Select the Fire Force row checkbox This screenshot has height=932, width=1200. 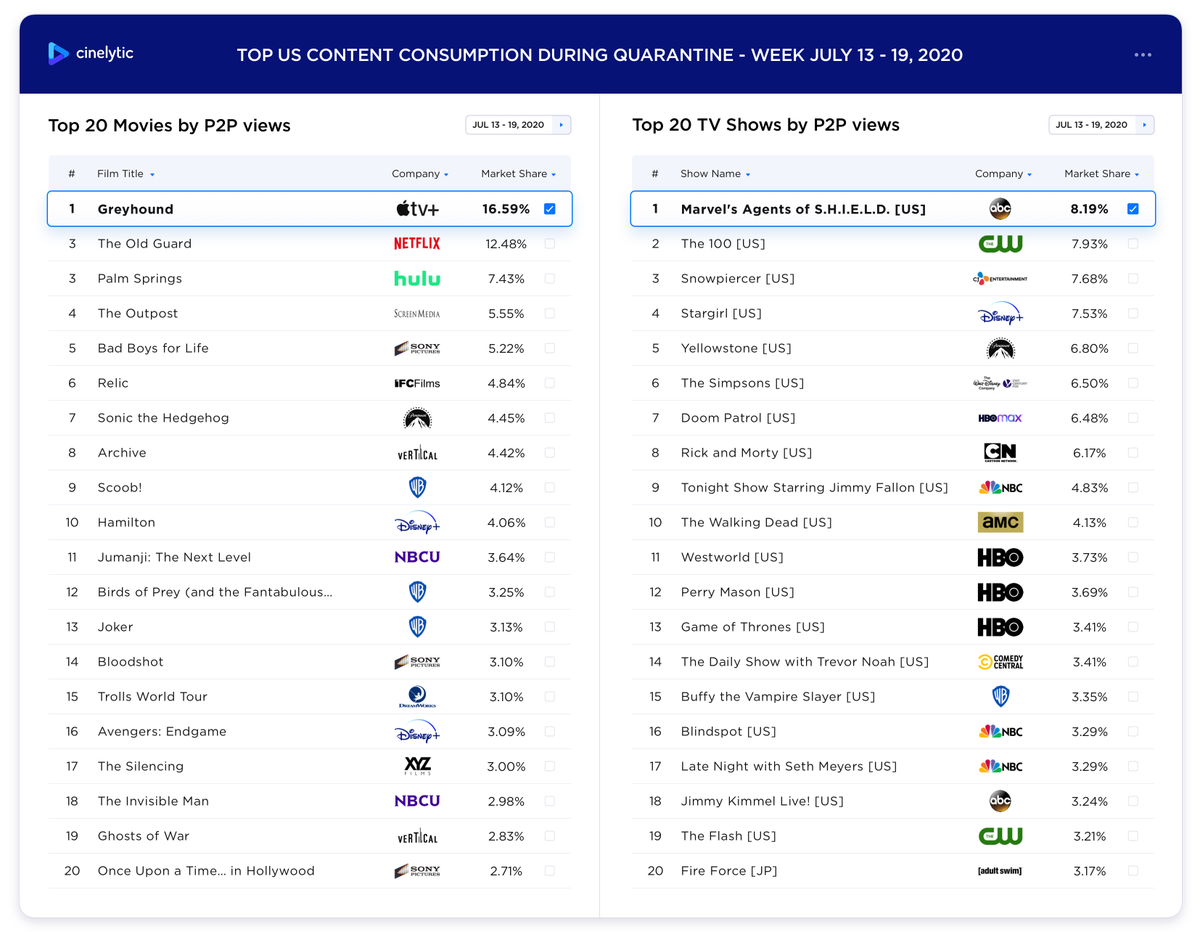pyautogui.click(x=1133, y=871)
